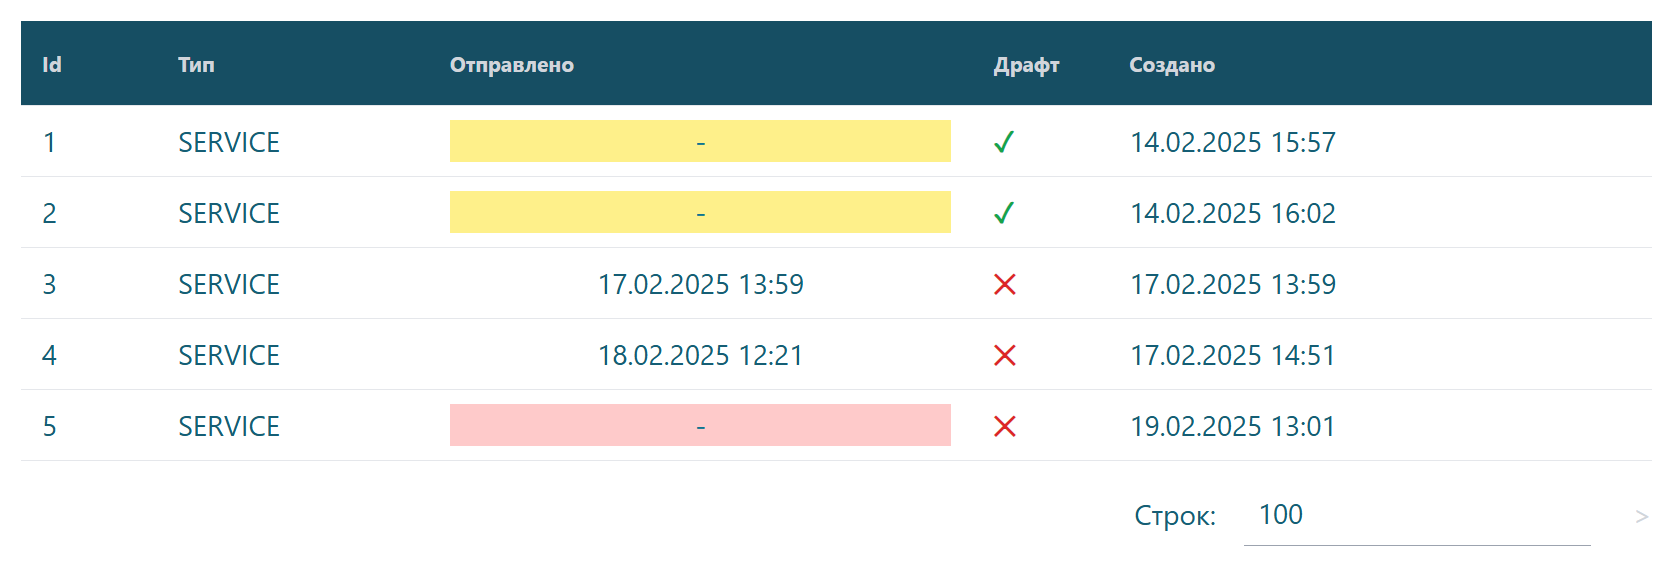Screen dimensions: 1673x586
Task: Click created date 19.02.2025 13:01
Action: (x=1232, y=426)
